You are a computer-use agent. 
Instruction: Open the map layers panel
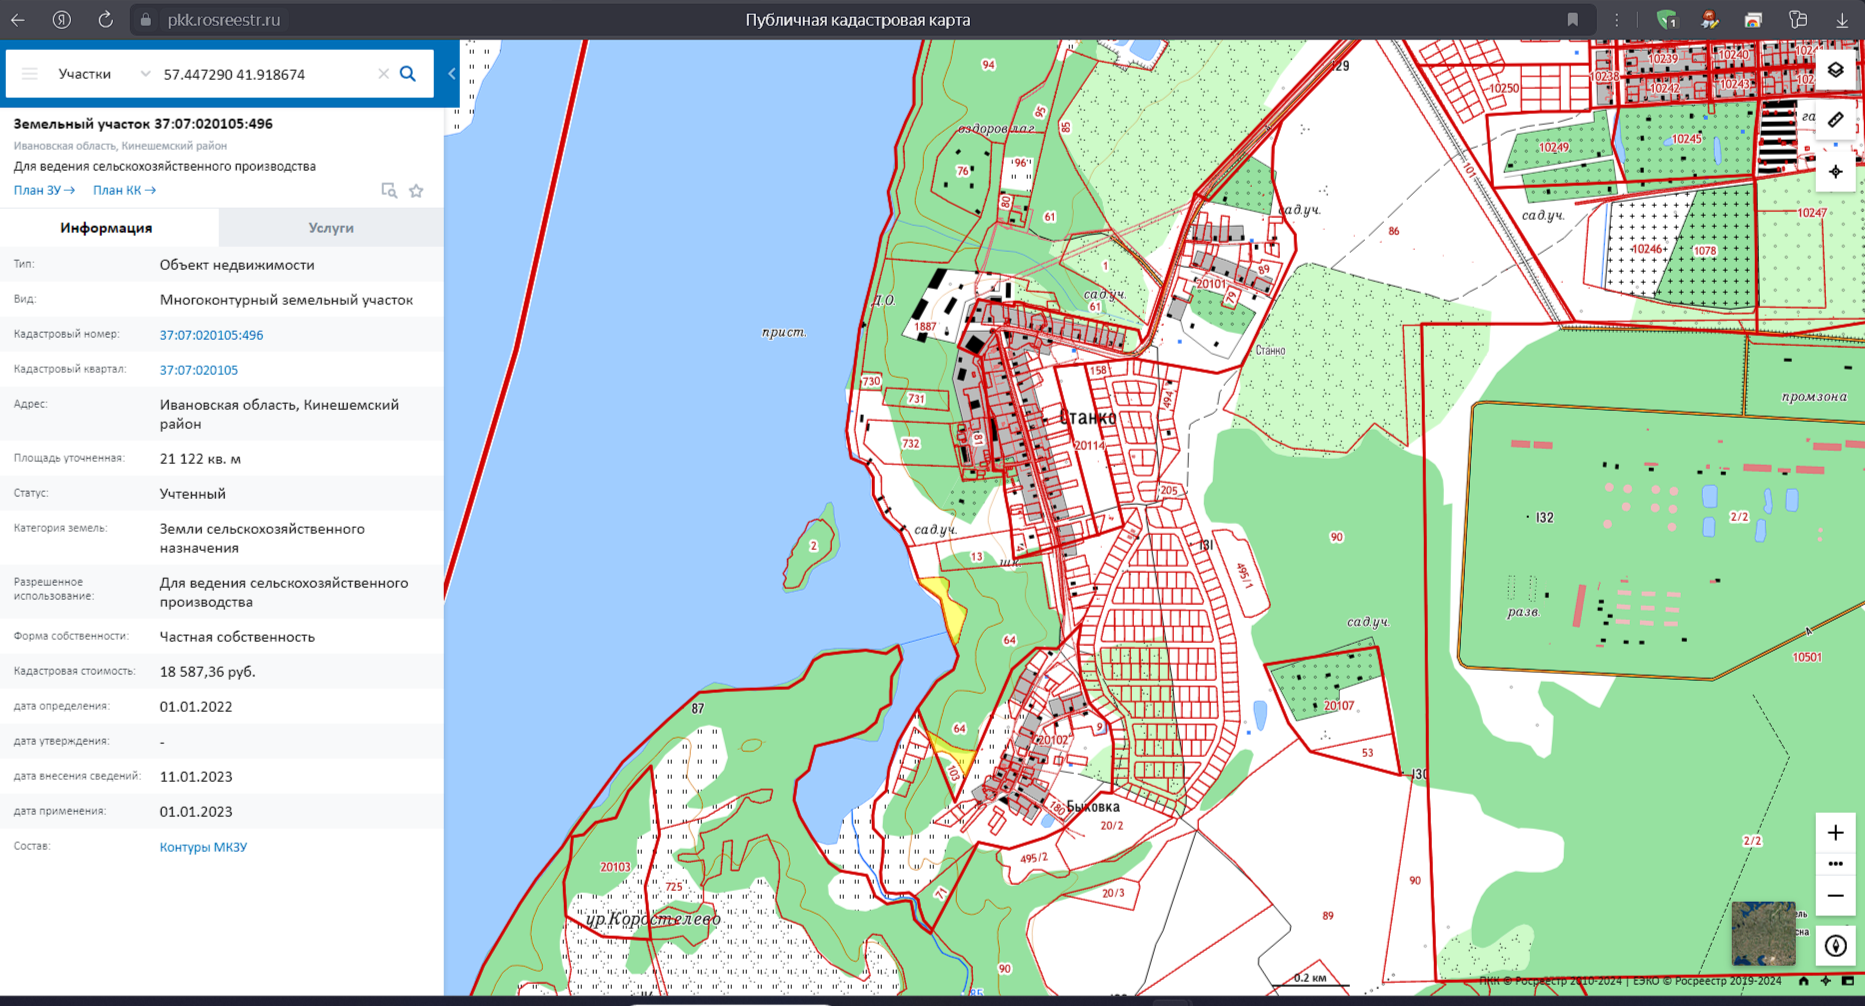[1835, 70]
